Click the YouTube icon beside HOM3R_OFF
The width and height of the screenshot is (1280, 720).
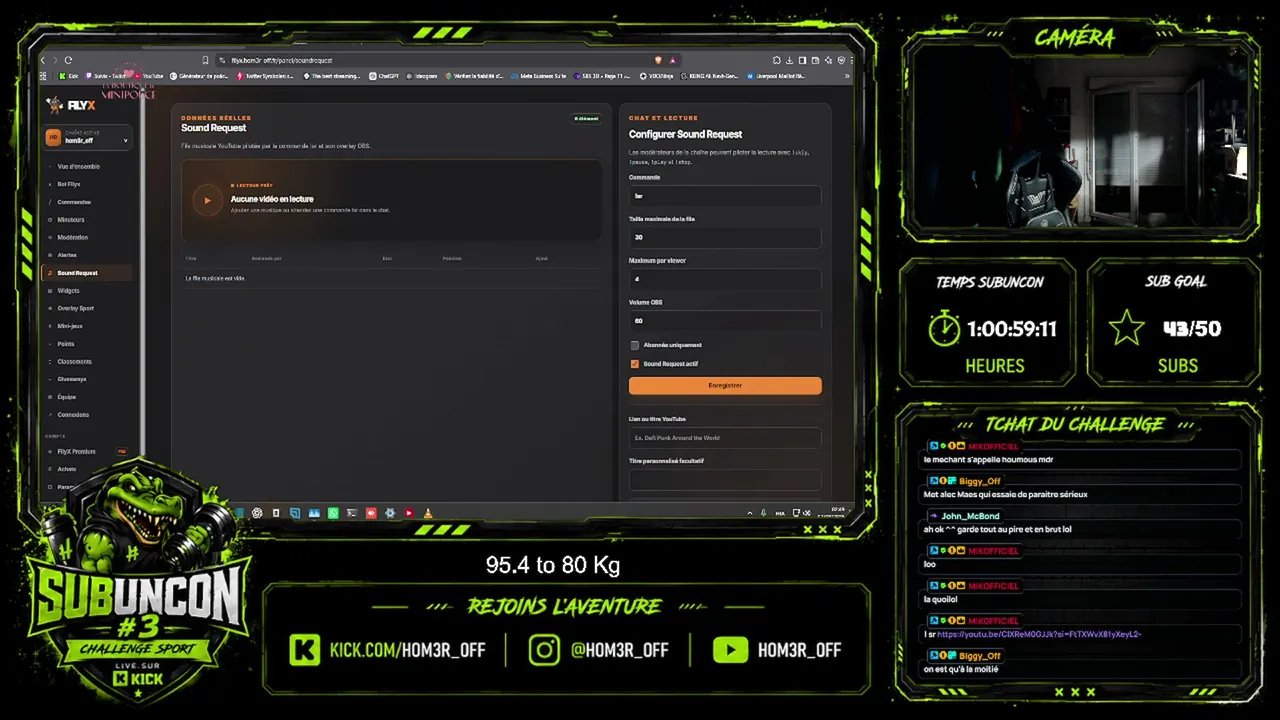(x=730, y=650)
